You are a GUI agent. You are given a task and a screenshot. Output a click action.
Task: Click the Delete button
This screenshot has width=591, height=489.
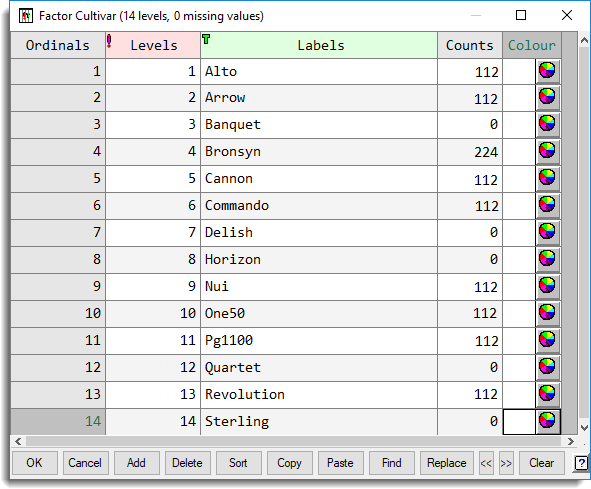point(187,463)
